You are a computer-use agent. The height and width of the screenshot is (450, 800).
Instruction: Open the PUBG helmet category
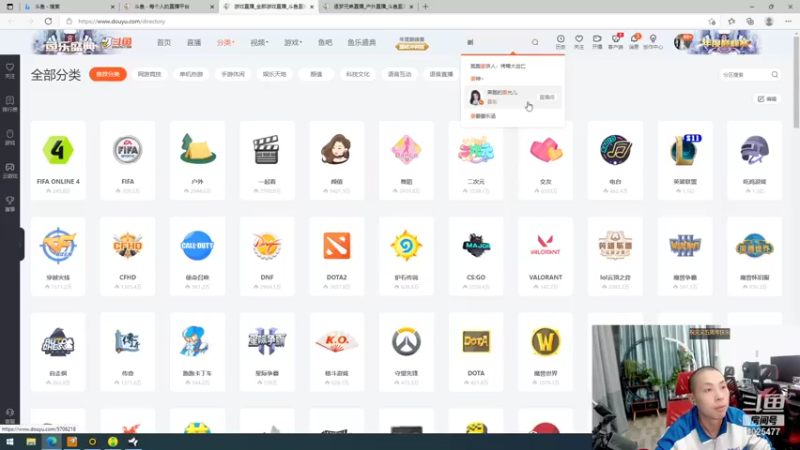click(x=755, y=160)
